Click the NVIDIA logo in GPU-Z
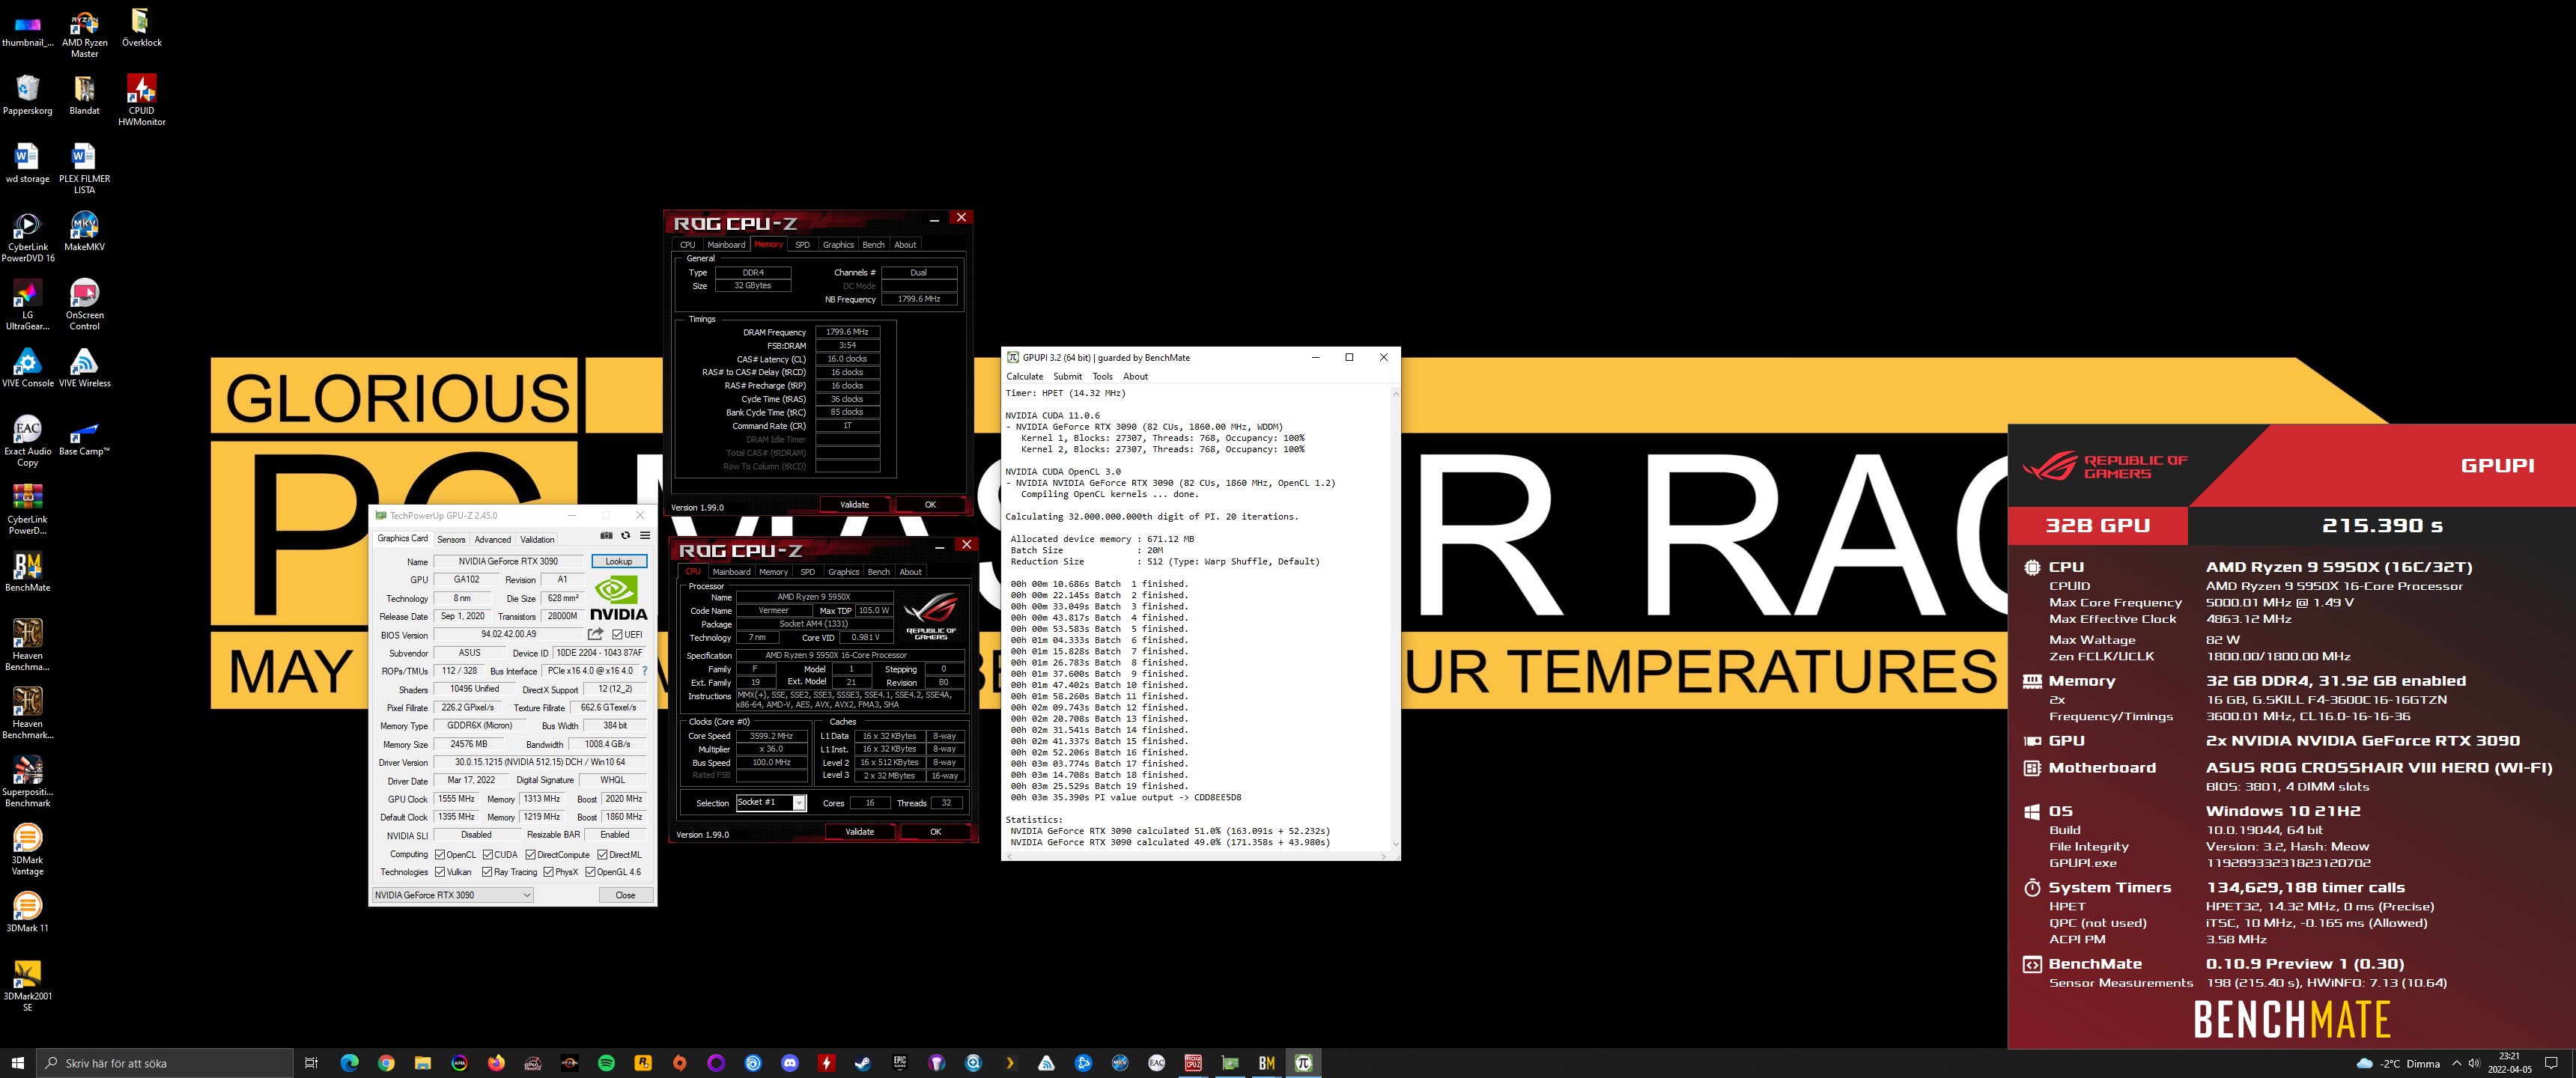 pos(619,599)
